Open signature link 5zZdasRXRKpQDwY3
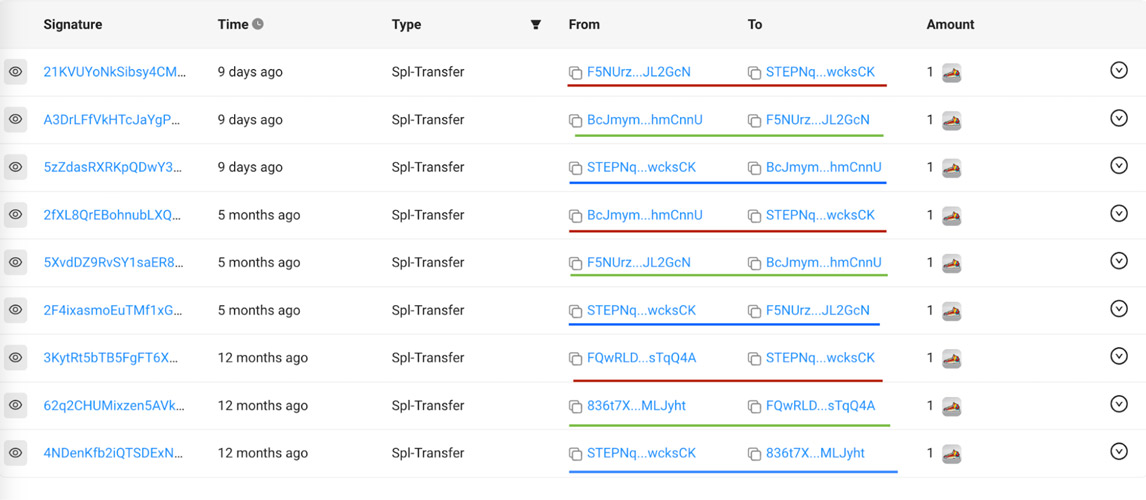This screenshot has height=500, width=1146. [x=115, y=167]
